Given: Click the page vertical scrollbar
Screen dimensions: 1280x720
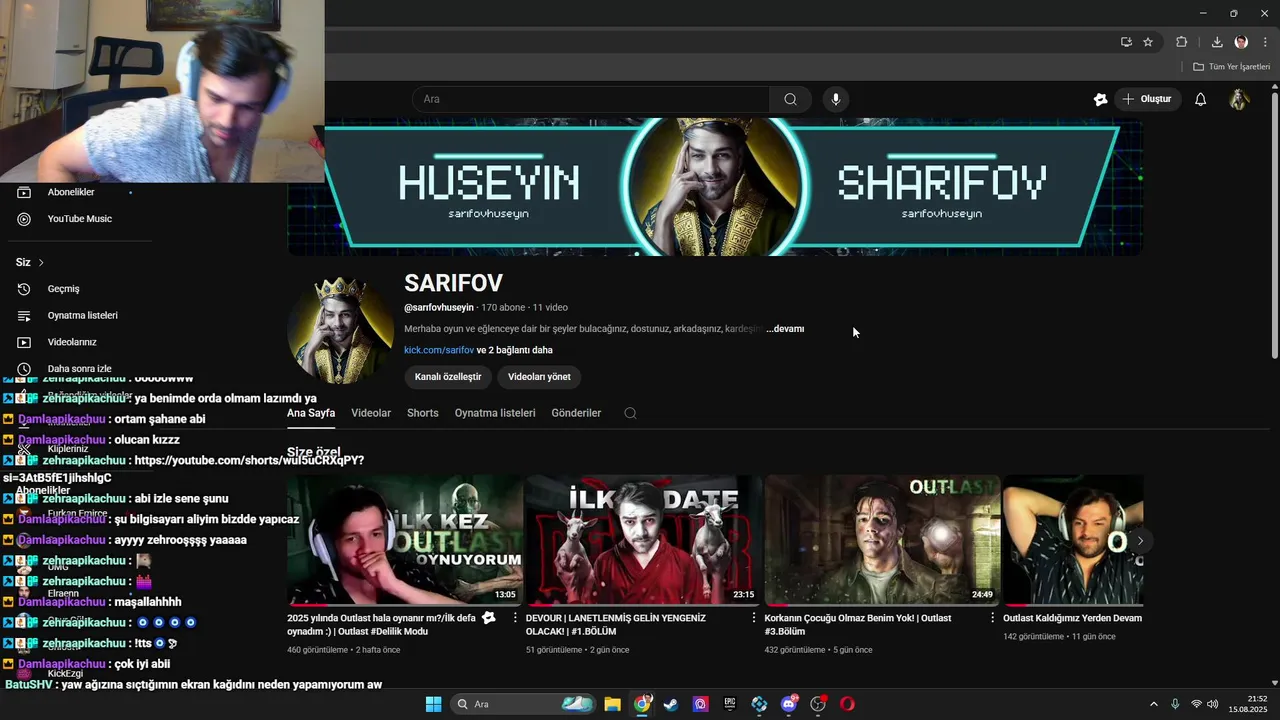Looking at the screenshot, I should pos(1274,225).
